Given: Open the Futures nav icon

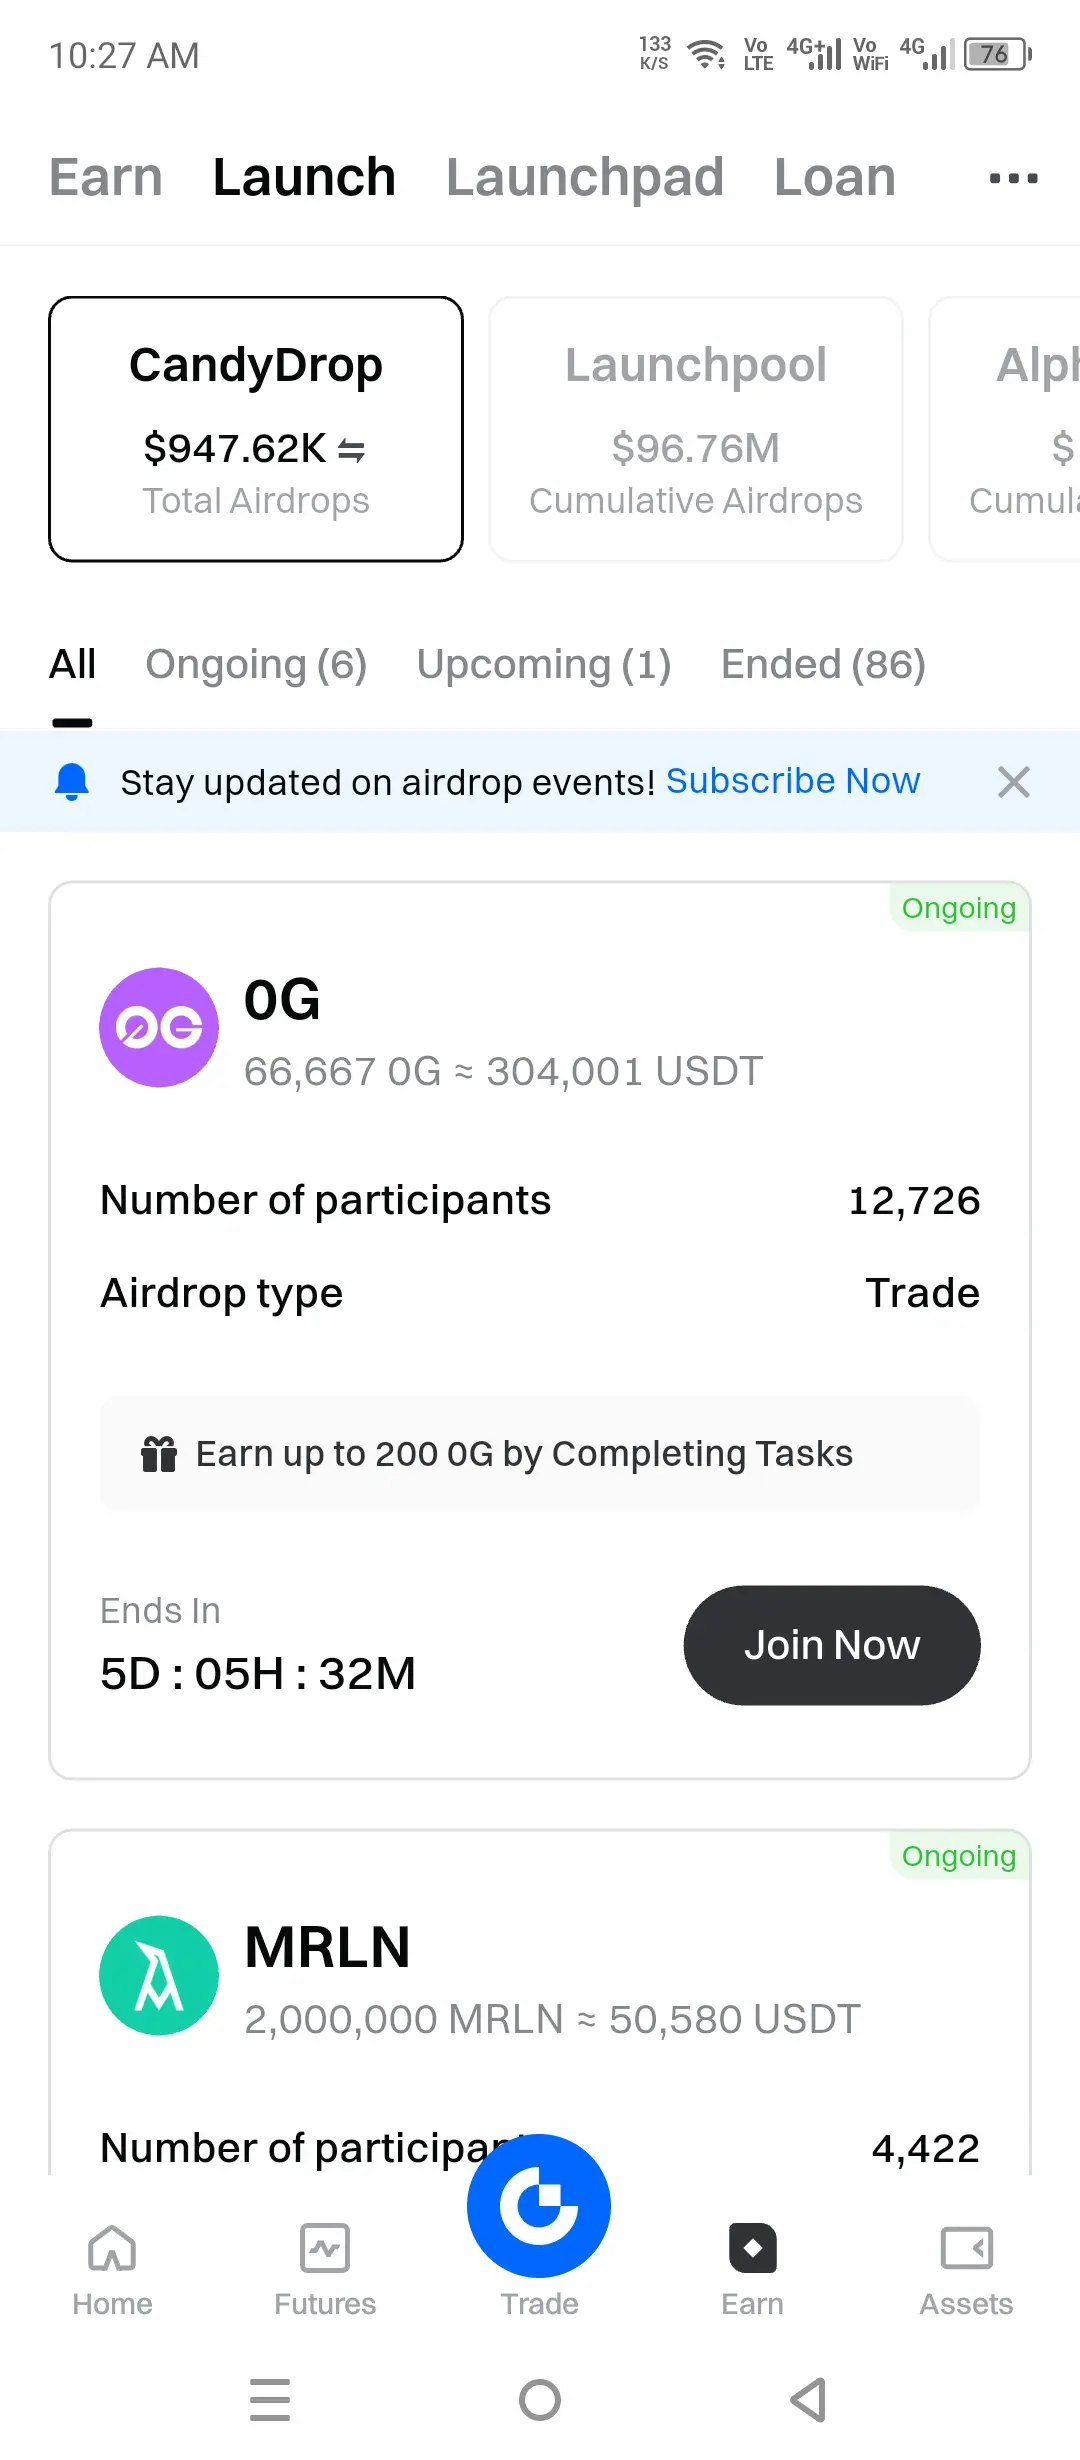Looking at the screenshot, I should point(325,2248).
